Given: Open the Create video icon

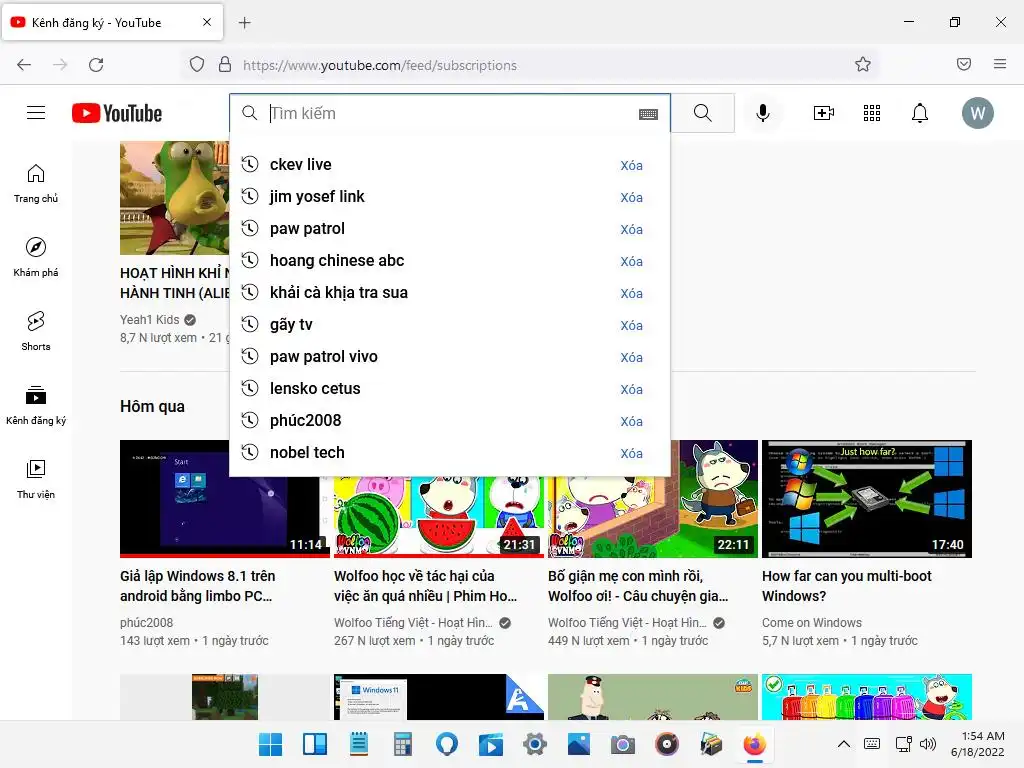Looking at the screenshot, I should point(824,113).
